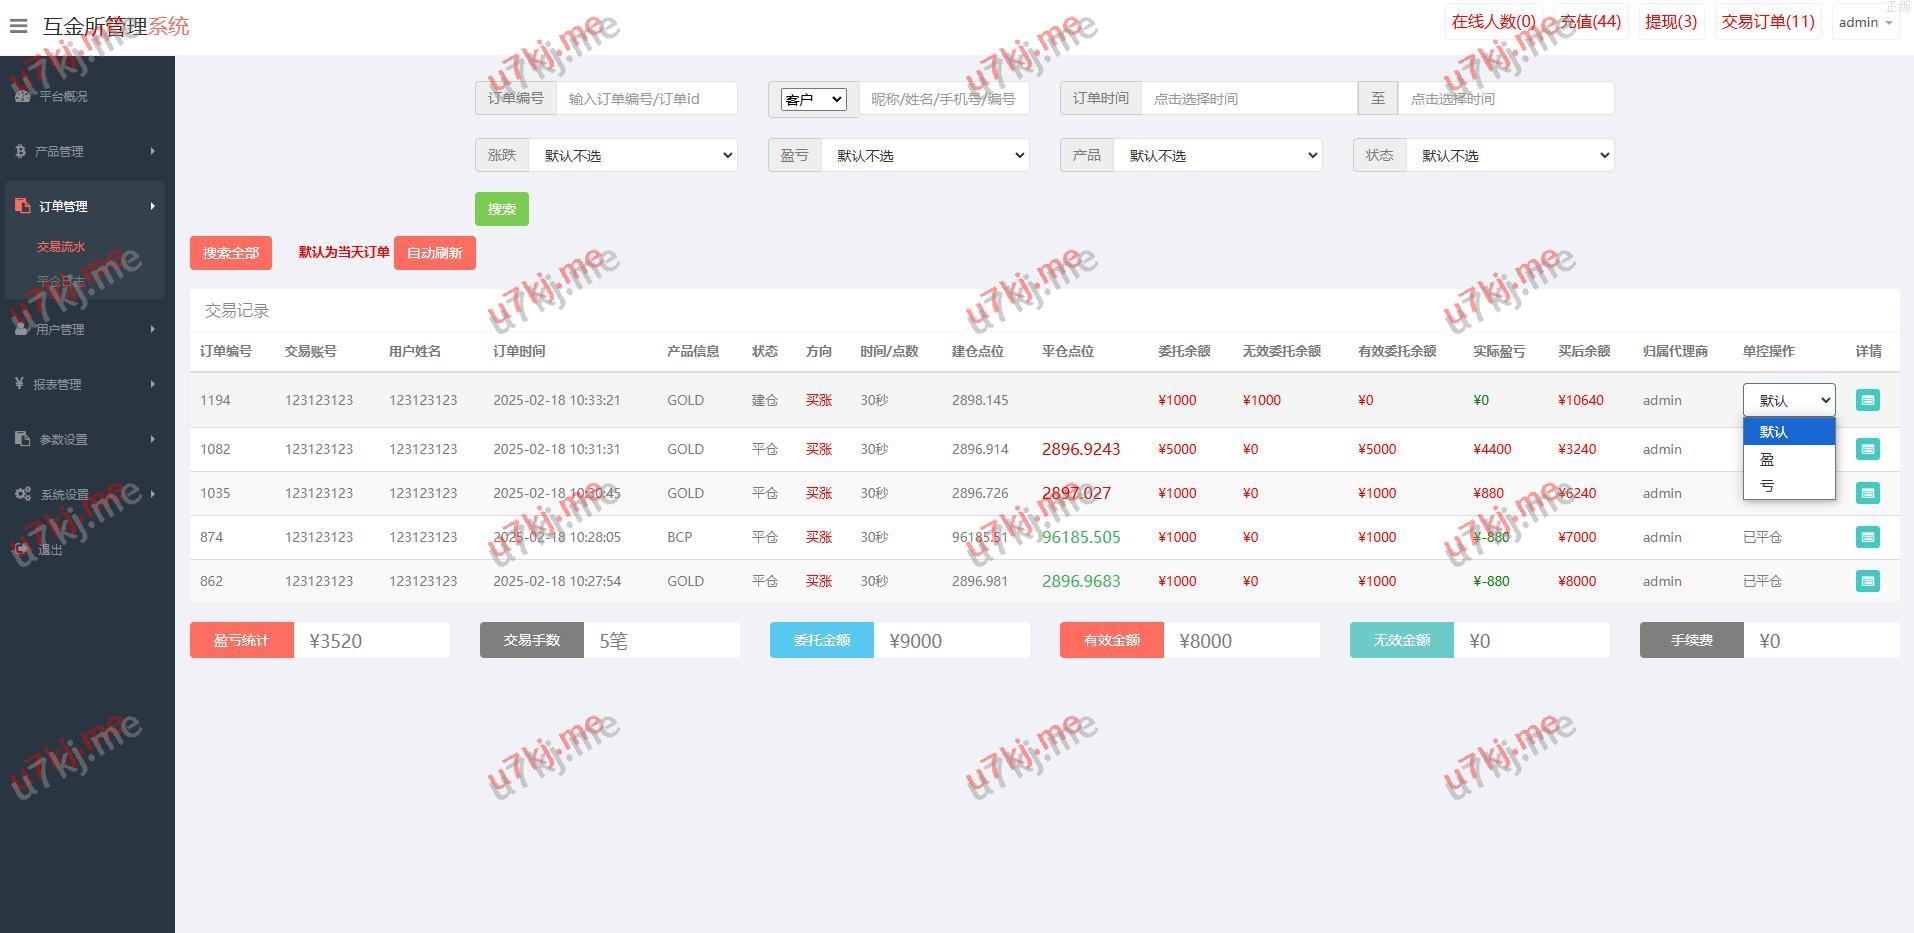Open details icon for order 874
The width and height of the screenshot is (1914, 933).
tap(1867, 537)
